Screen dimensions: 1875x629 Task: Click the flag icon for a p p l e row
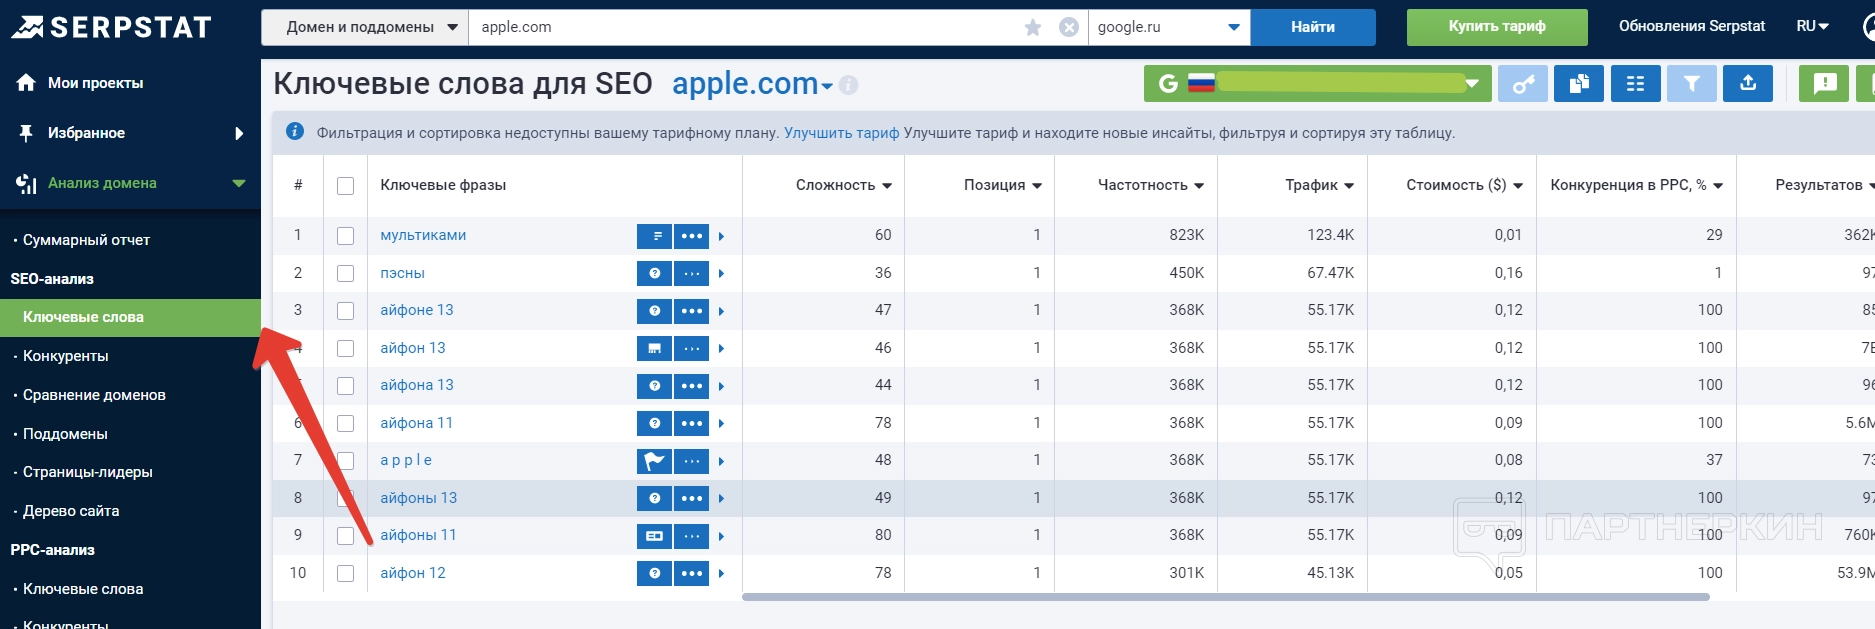[x=655, y=461]
